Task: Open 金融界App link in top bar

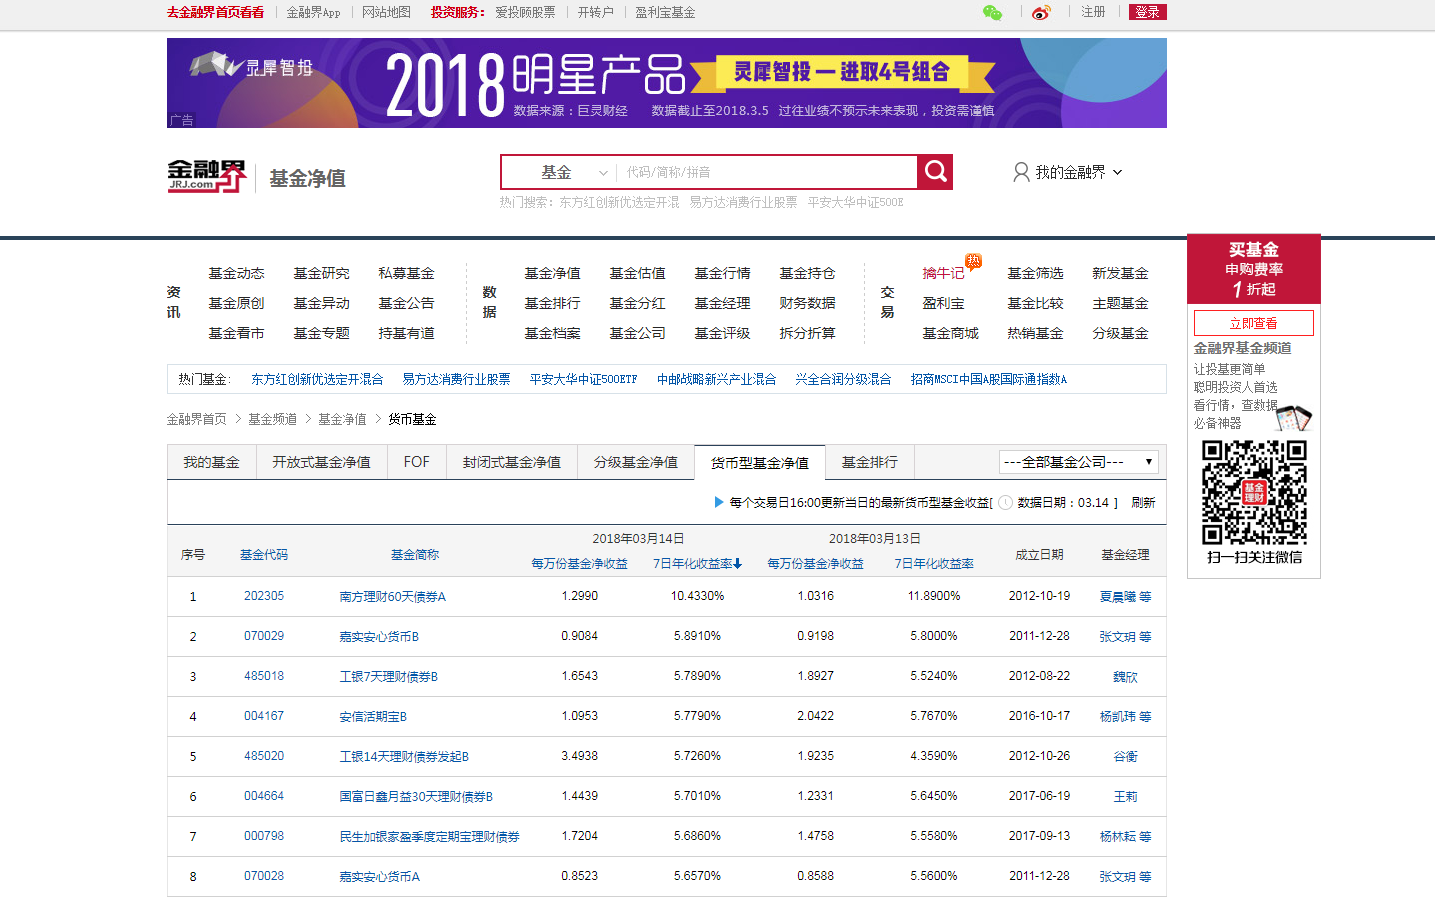Action: [313, 12]
